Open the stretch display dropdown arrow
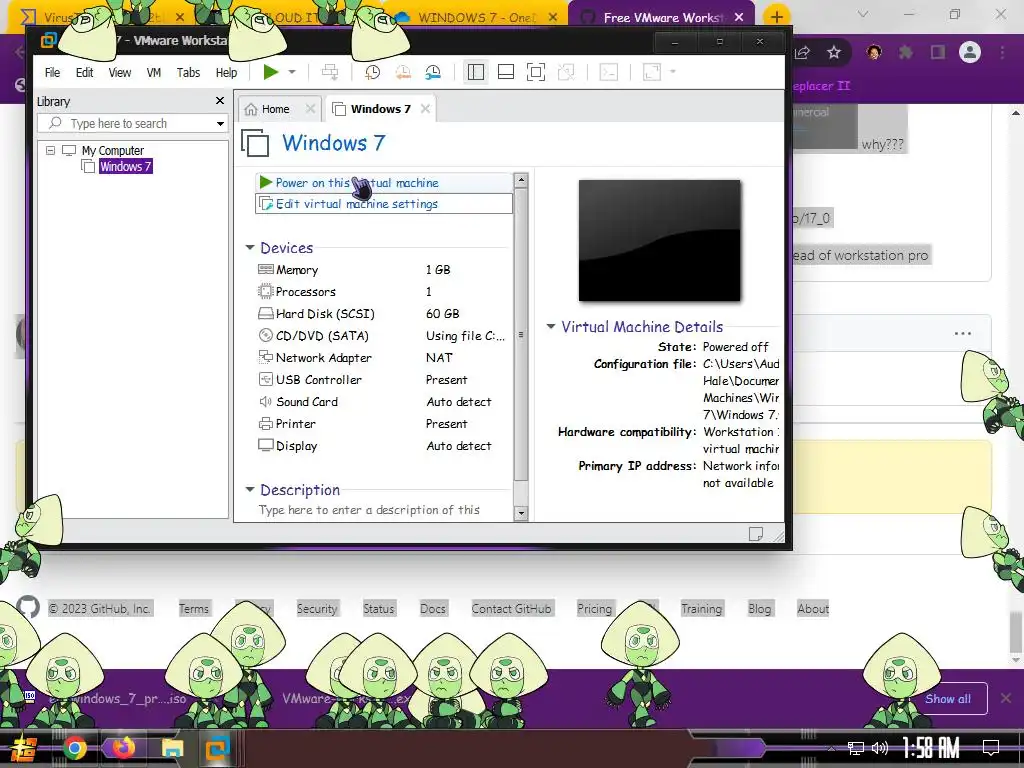This screenshot has width=1024, height=768. click(x=673, y=72)
